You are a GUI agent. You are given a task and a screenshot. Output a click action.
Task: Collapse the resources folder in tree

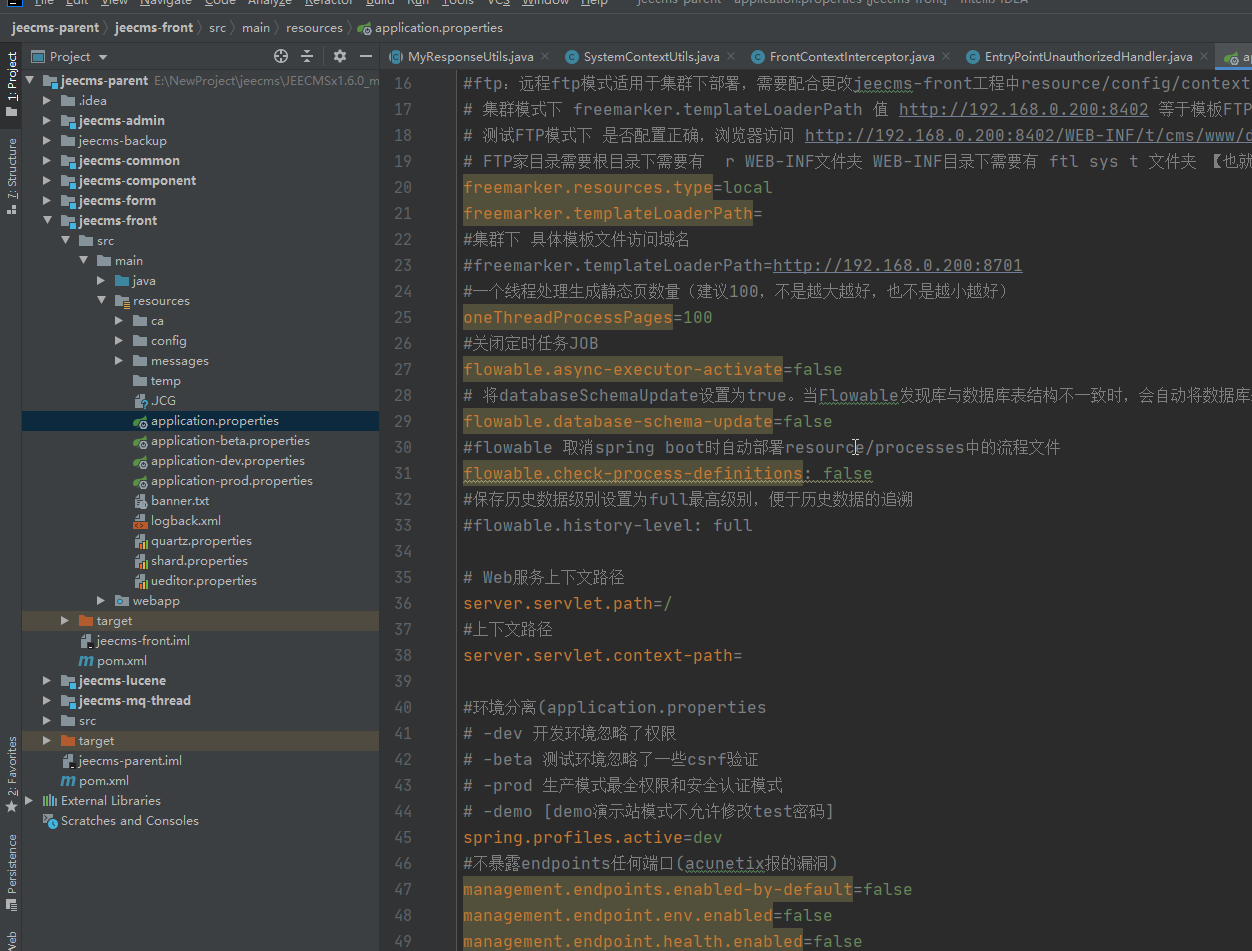pyautogui.click(x=102, y=301)
